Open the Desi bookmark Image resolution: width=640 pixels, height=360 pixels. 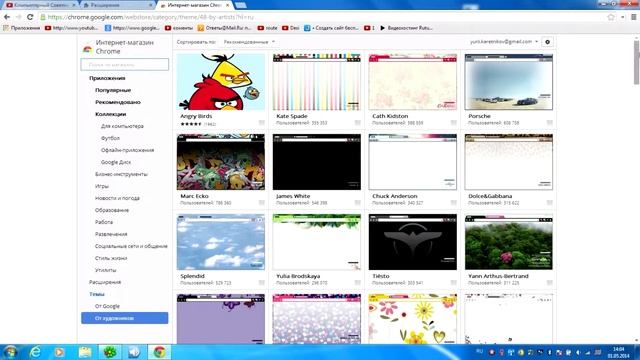point(291,28)
